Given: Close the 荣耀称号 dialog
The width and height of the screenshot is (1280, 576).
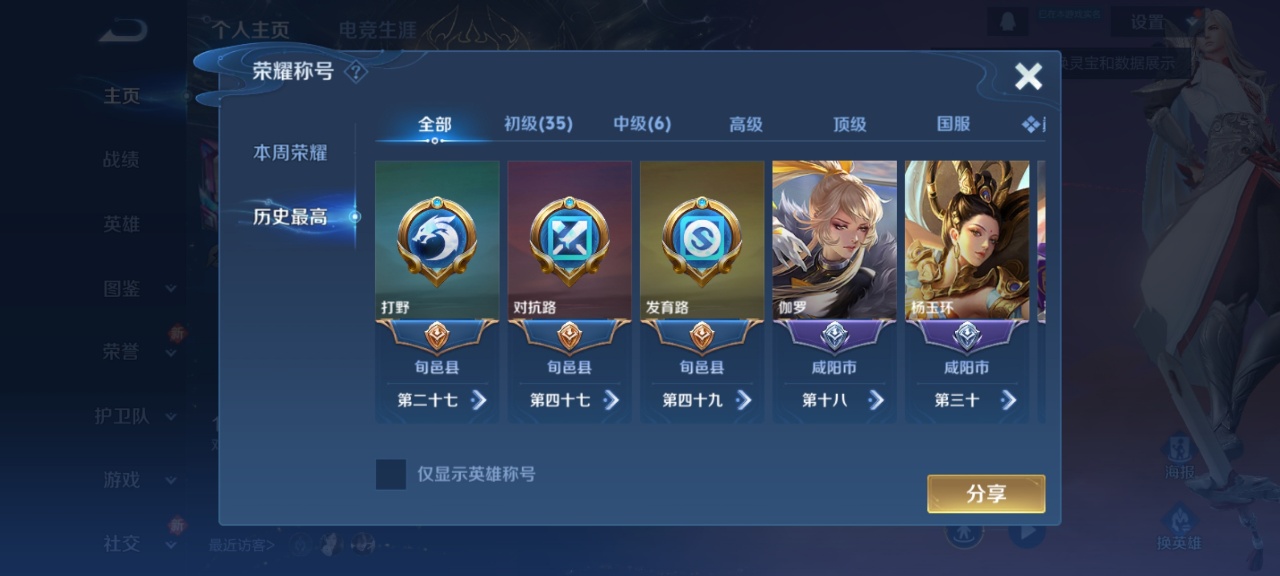Looking at the screenshot, I should 1028,76.
